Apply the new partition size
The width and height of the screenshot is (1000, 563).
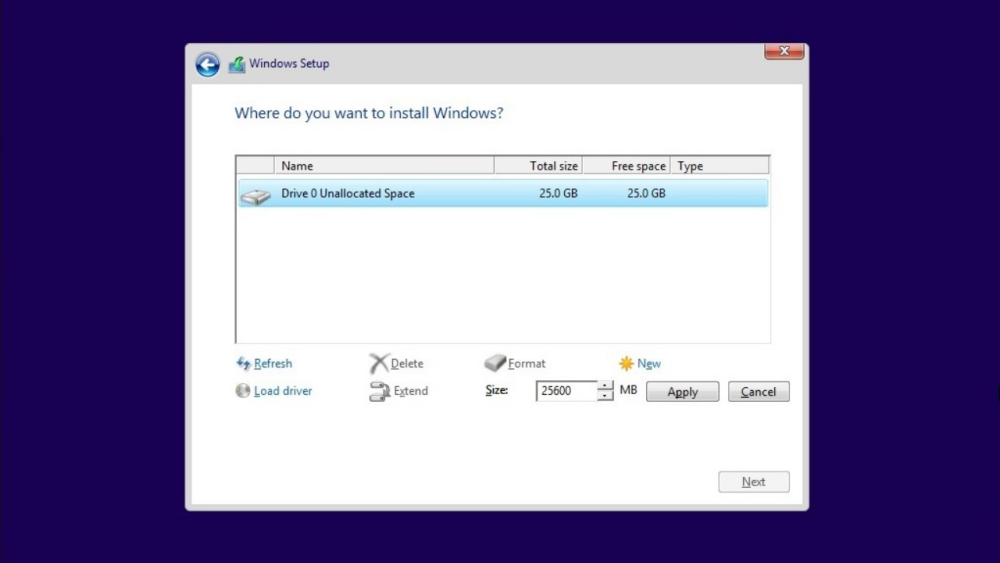(682, 391)
